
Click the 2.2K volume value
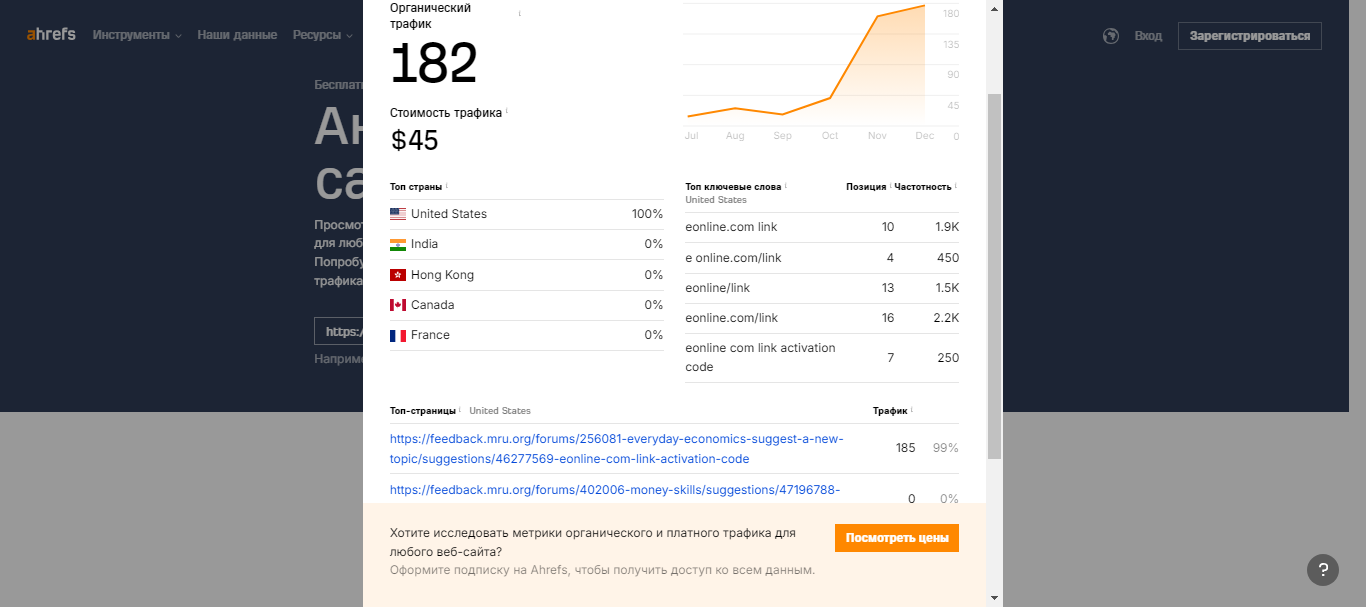point(947,318)
